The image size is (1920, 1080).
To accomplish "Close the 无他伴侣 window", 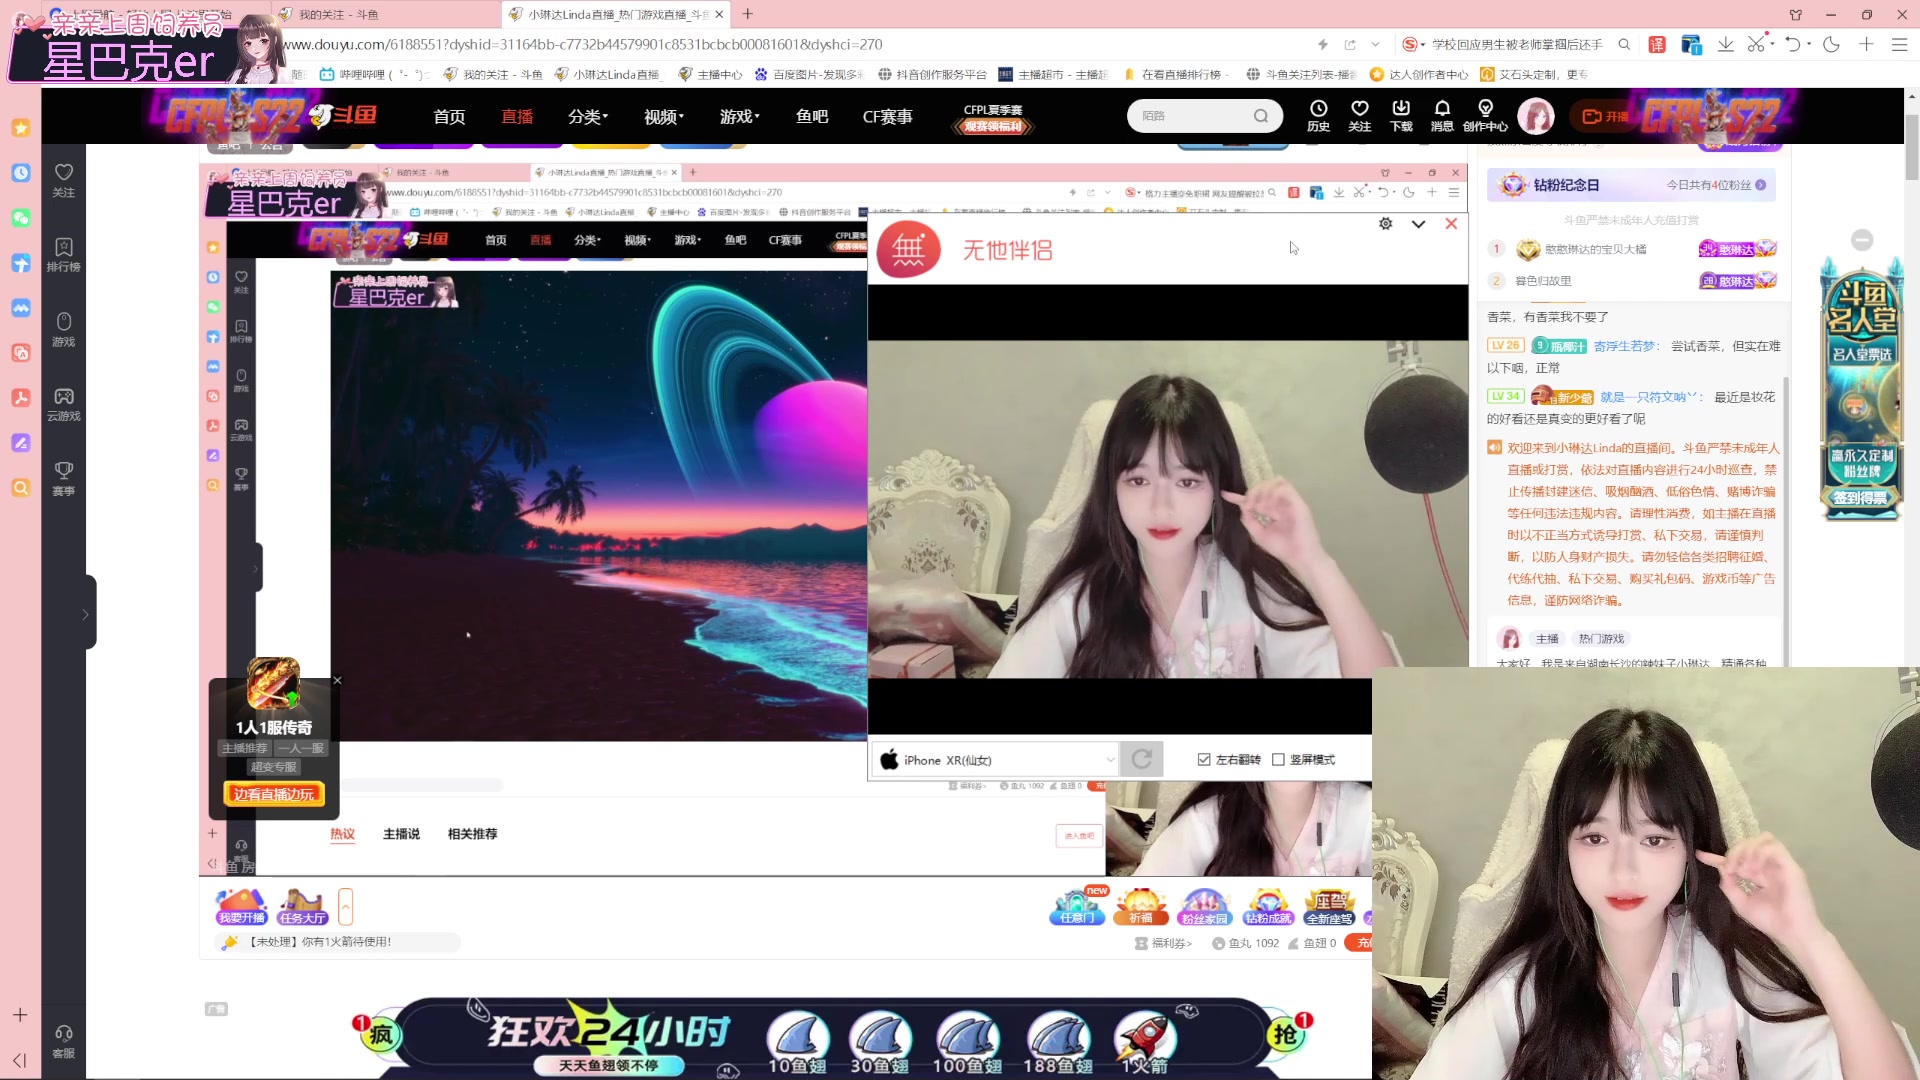I will 1451,224.
